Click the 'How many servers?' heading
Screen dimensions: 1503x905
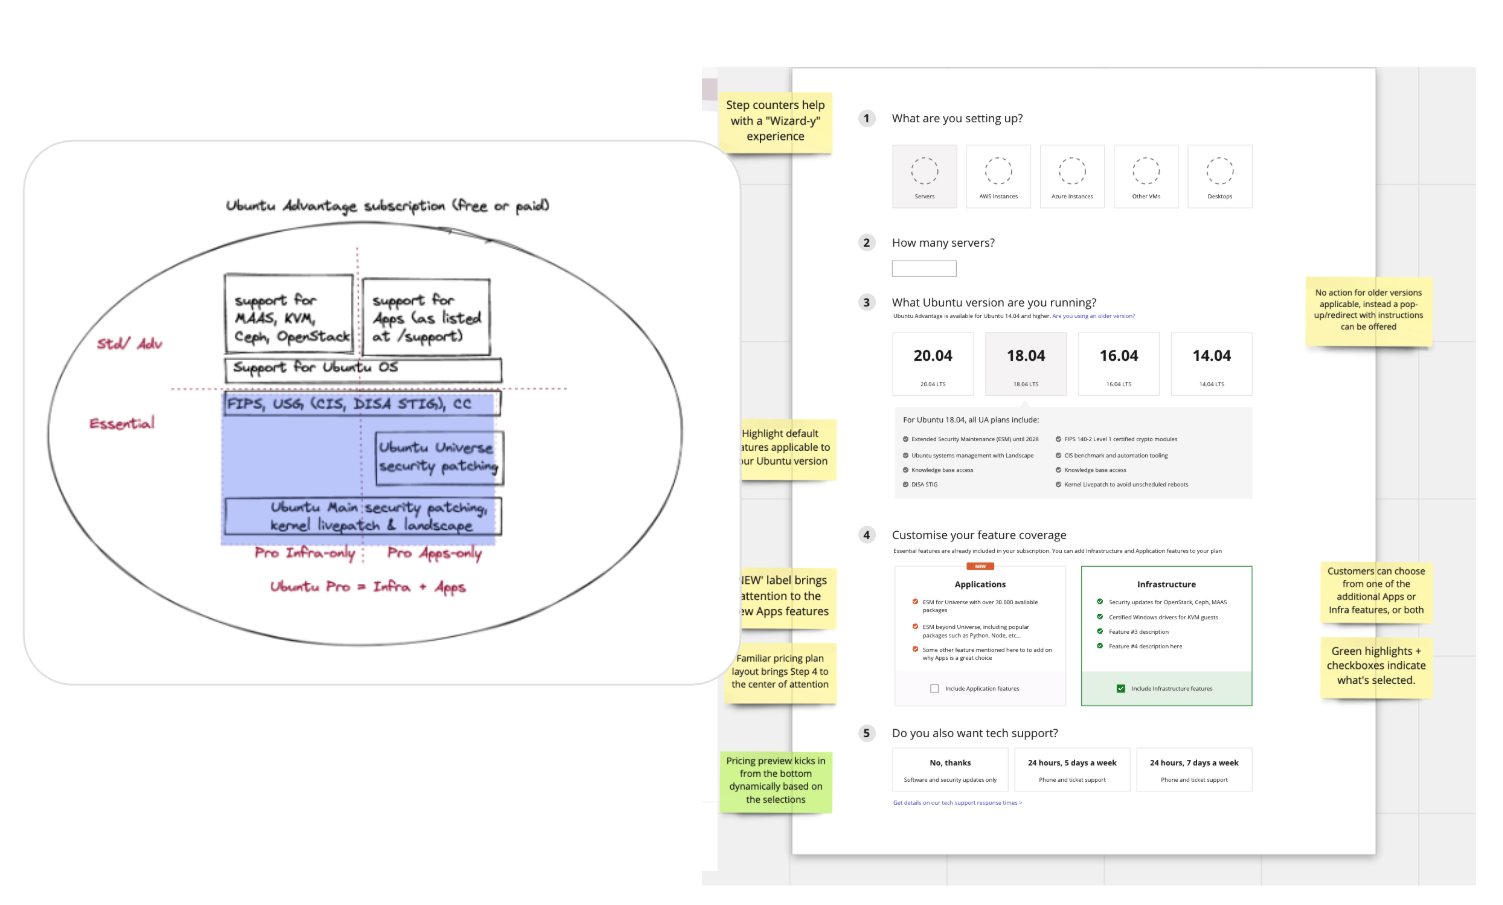[x=943, y=243]
